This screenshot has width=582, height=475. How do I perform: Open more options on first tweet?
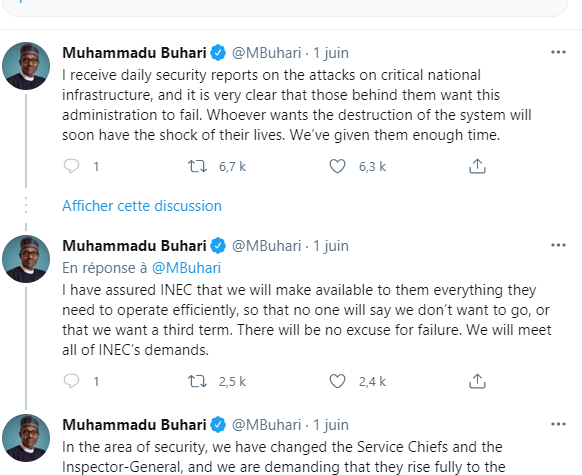[558, 52]
